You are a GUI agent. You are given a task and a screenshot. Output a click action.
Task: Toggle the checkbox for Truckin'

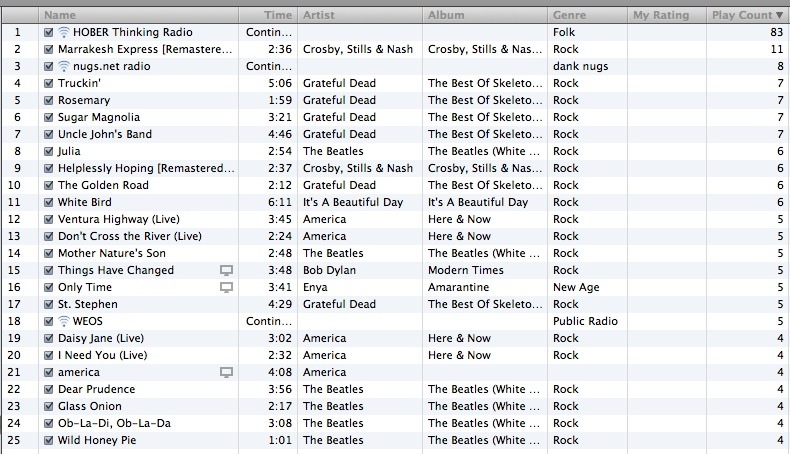click(x=48, y=83)
